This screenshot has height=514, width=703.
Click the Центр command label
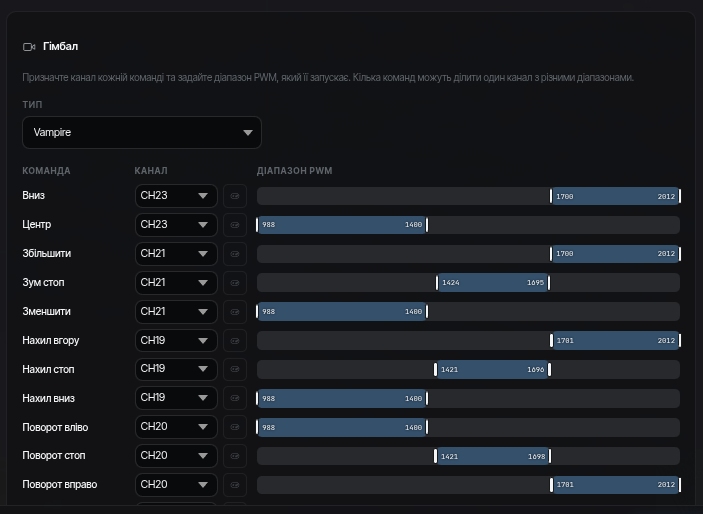point(37,225)
